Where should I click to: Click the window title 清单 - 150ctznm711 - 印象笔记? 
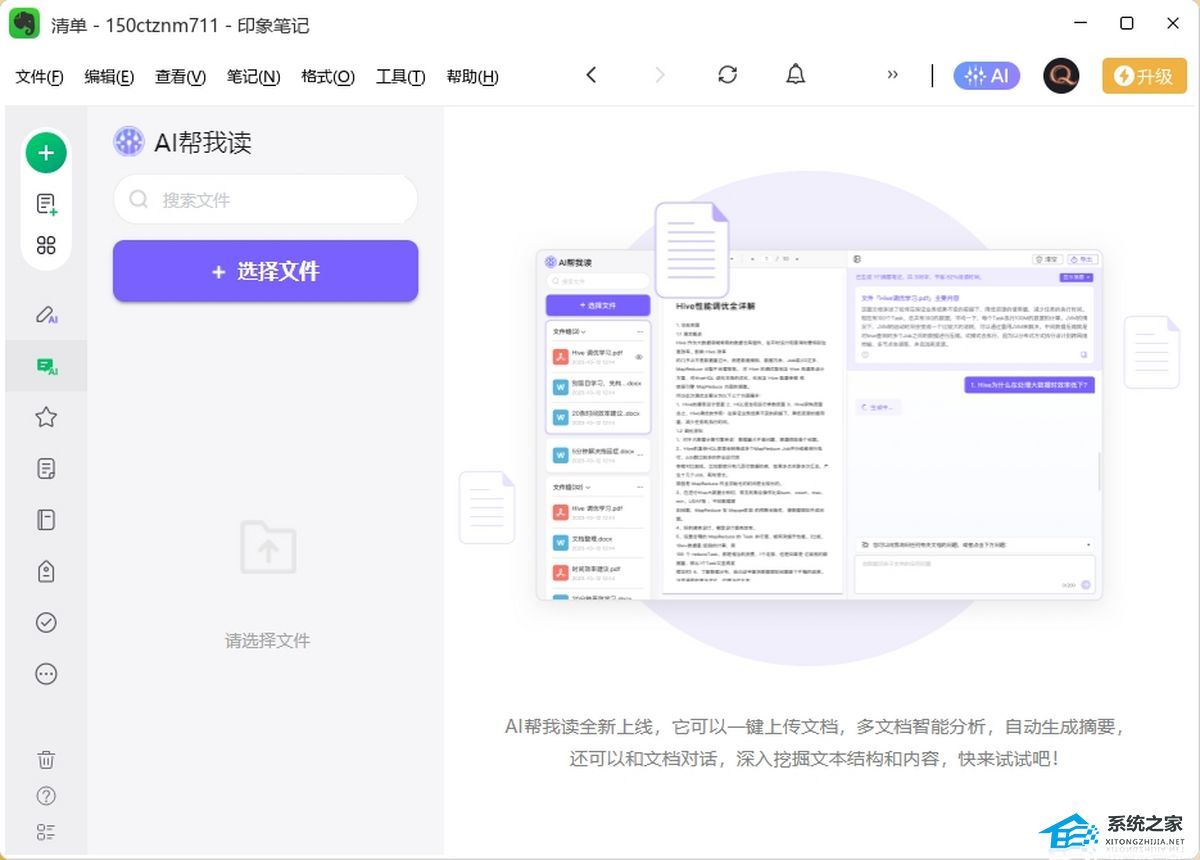point(180,25)
